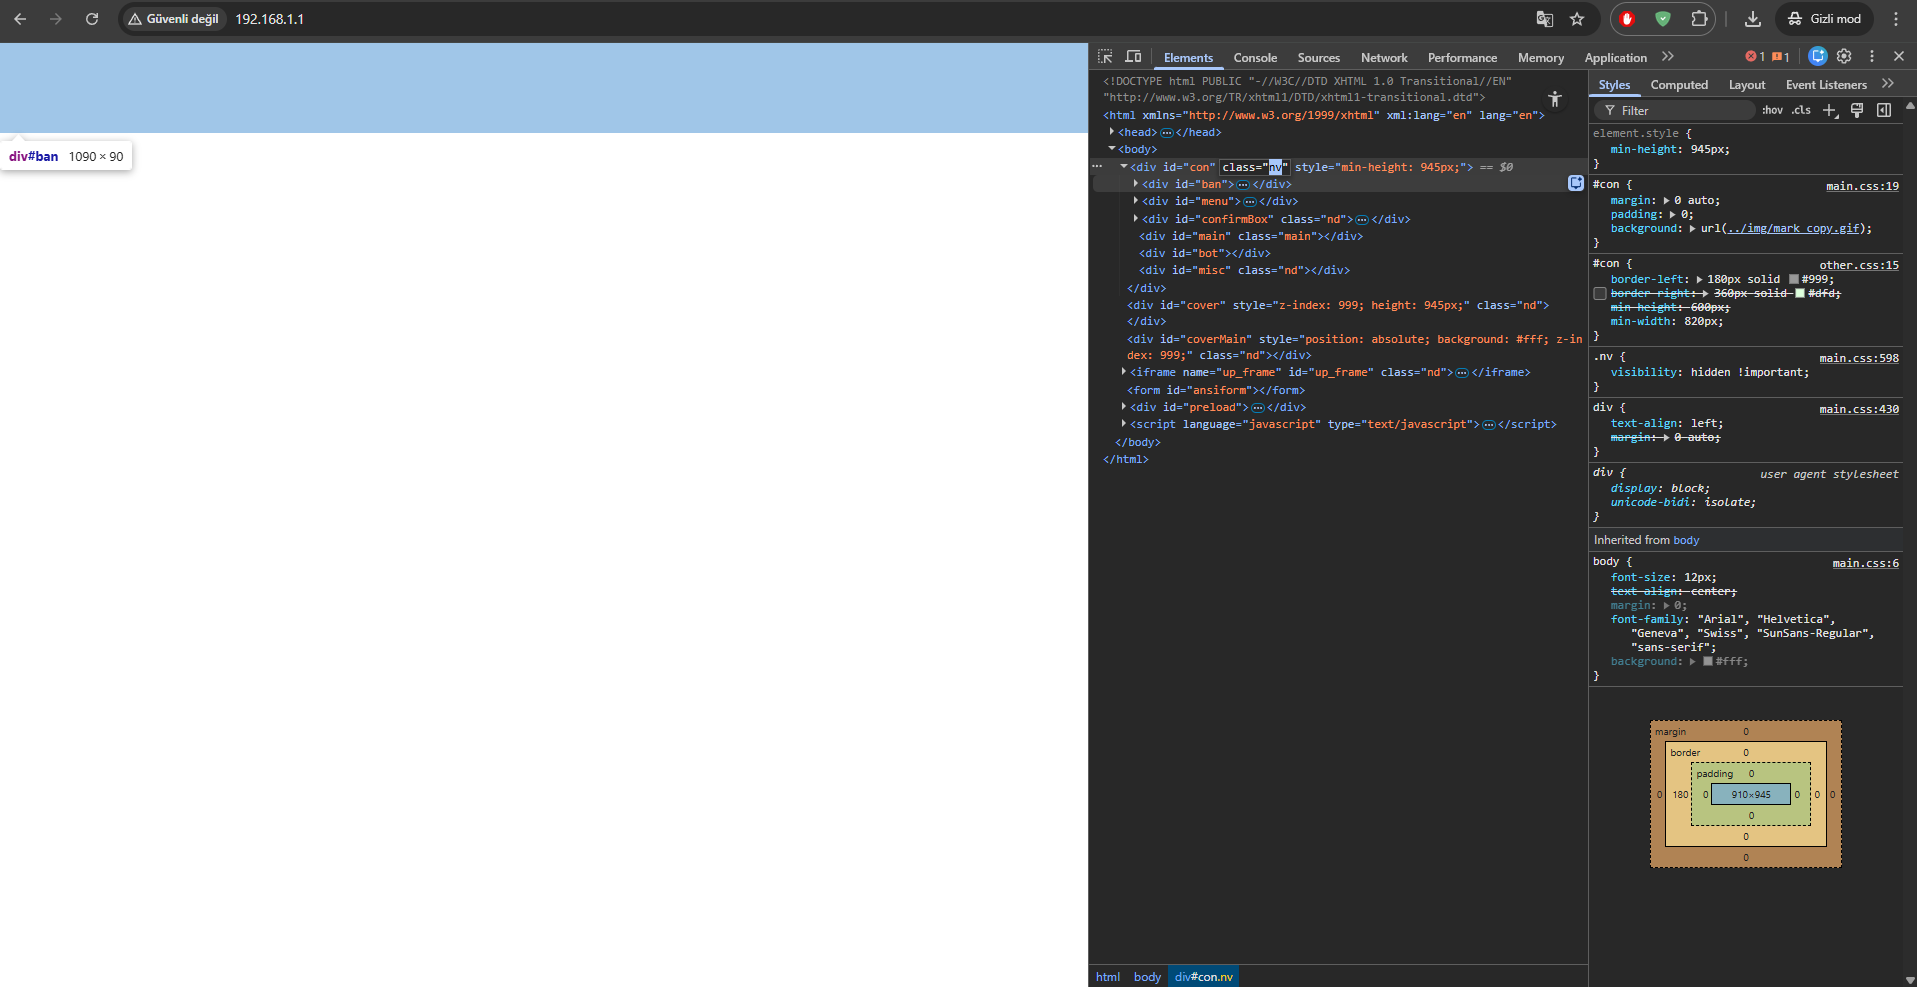Expand the div id="ban" node
The width and height of the screenshot is (1917, 987).
[1136, 184]
